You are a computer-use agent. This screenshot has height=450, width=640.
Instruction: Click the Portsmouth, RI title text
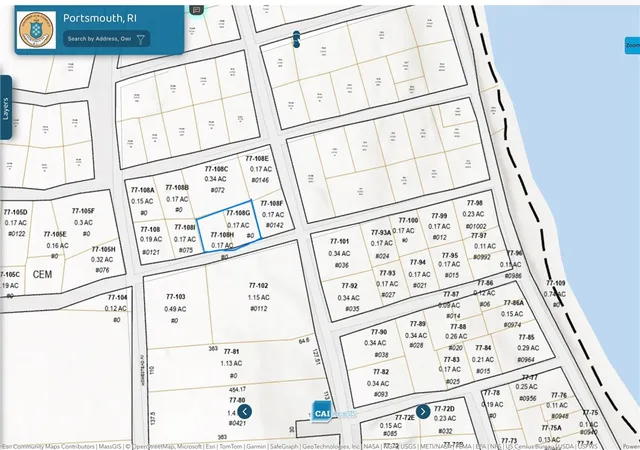click(x=100, y=18)
